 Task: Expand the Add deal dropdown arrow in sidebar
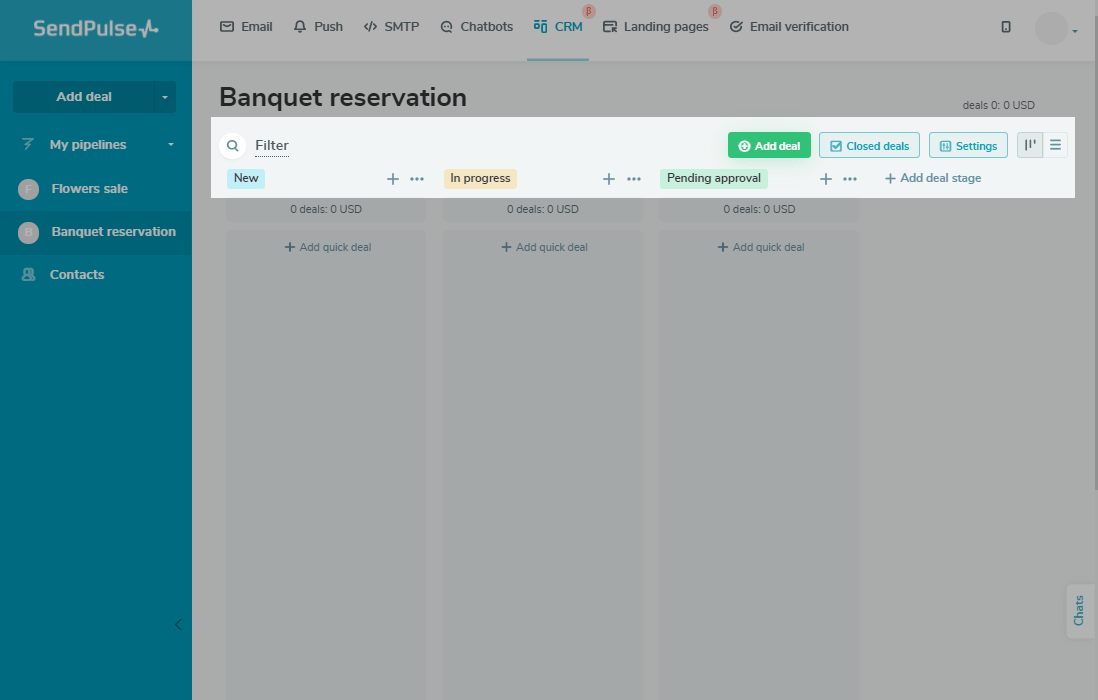[x=165, y=97]
